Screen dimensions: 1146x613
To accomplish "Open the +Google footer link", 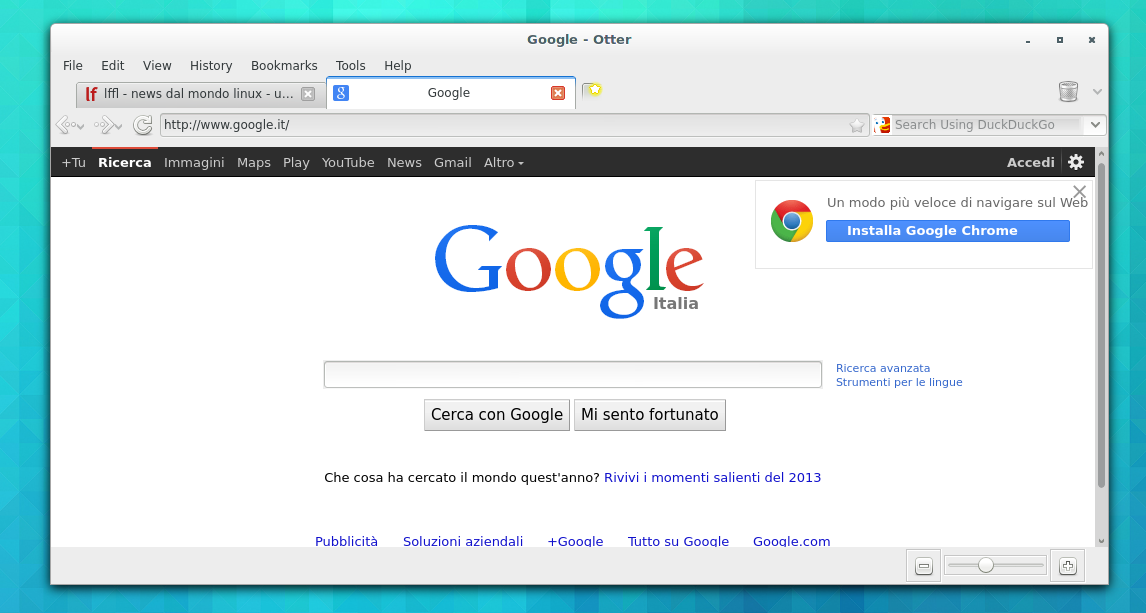I will coord(575,541).
